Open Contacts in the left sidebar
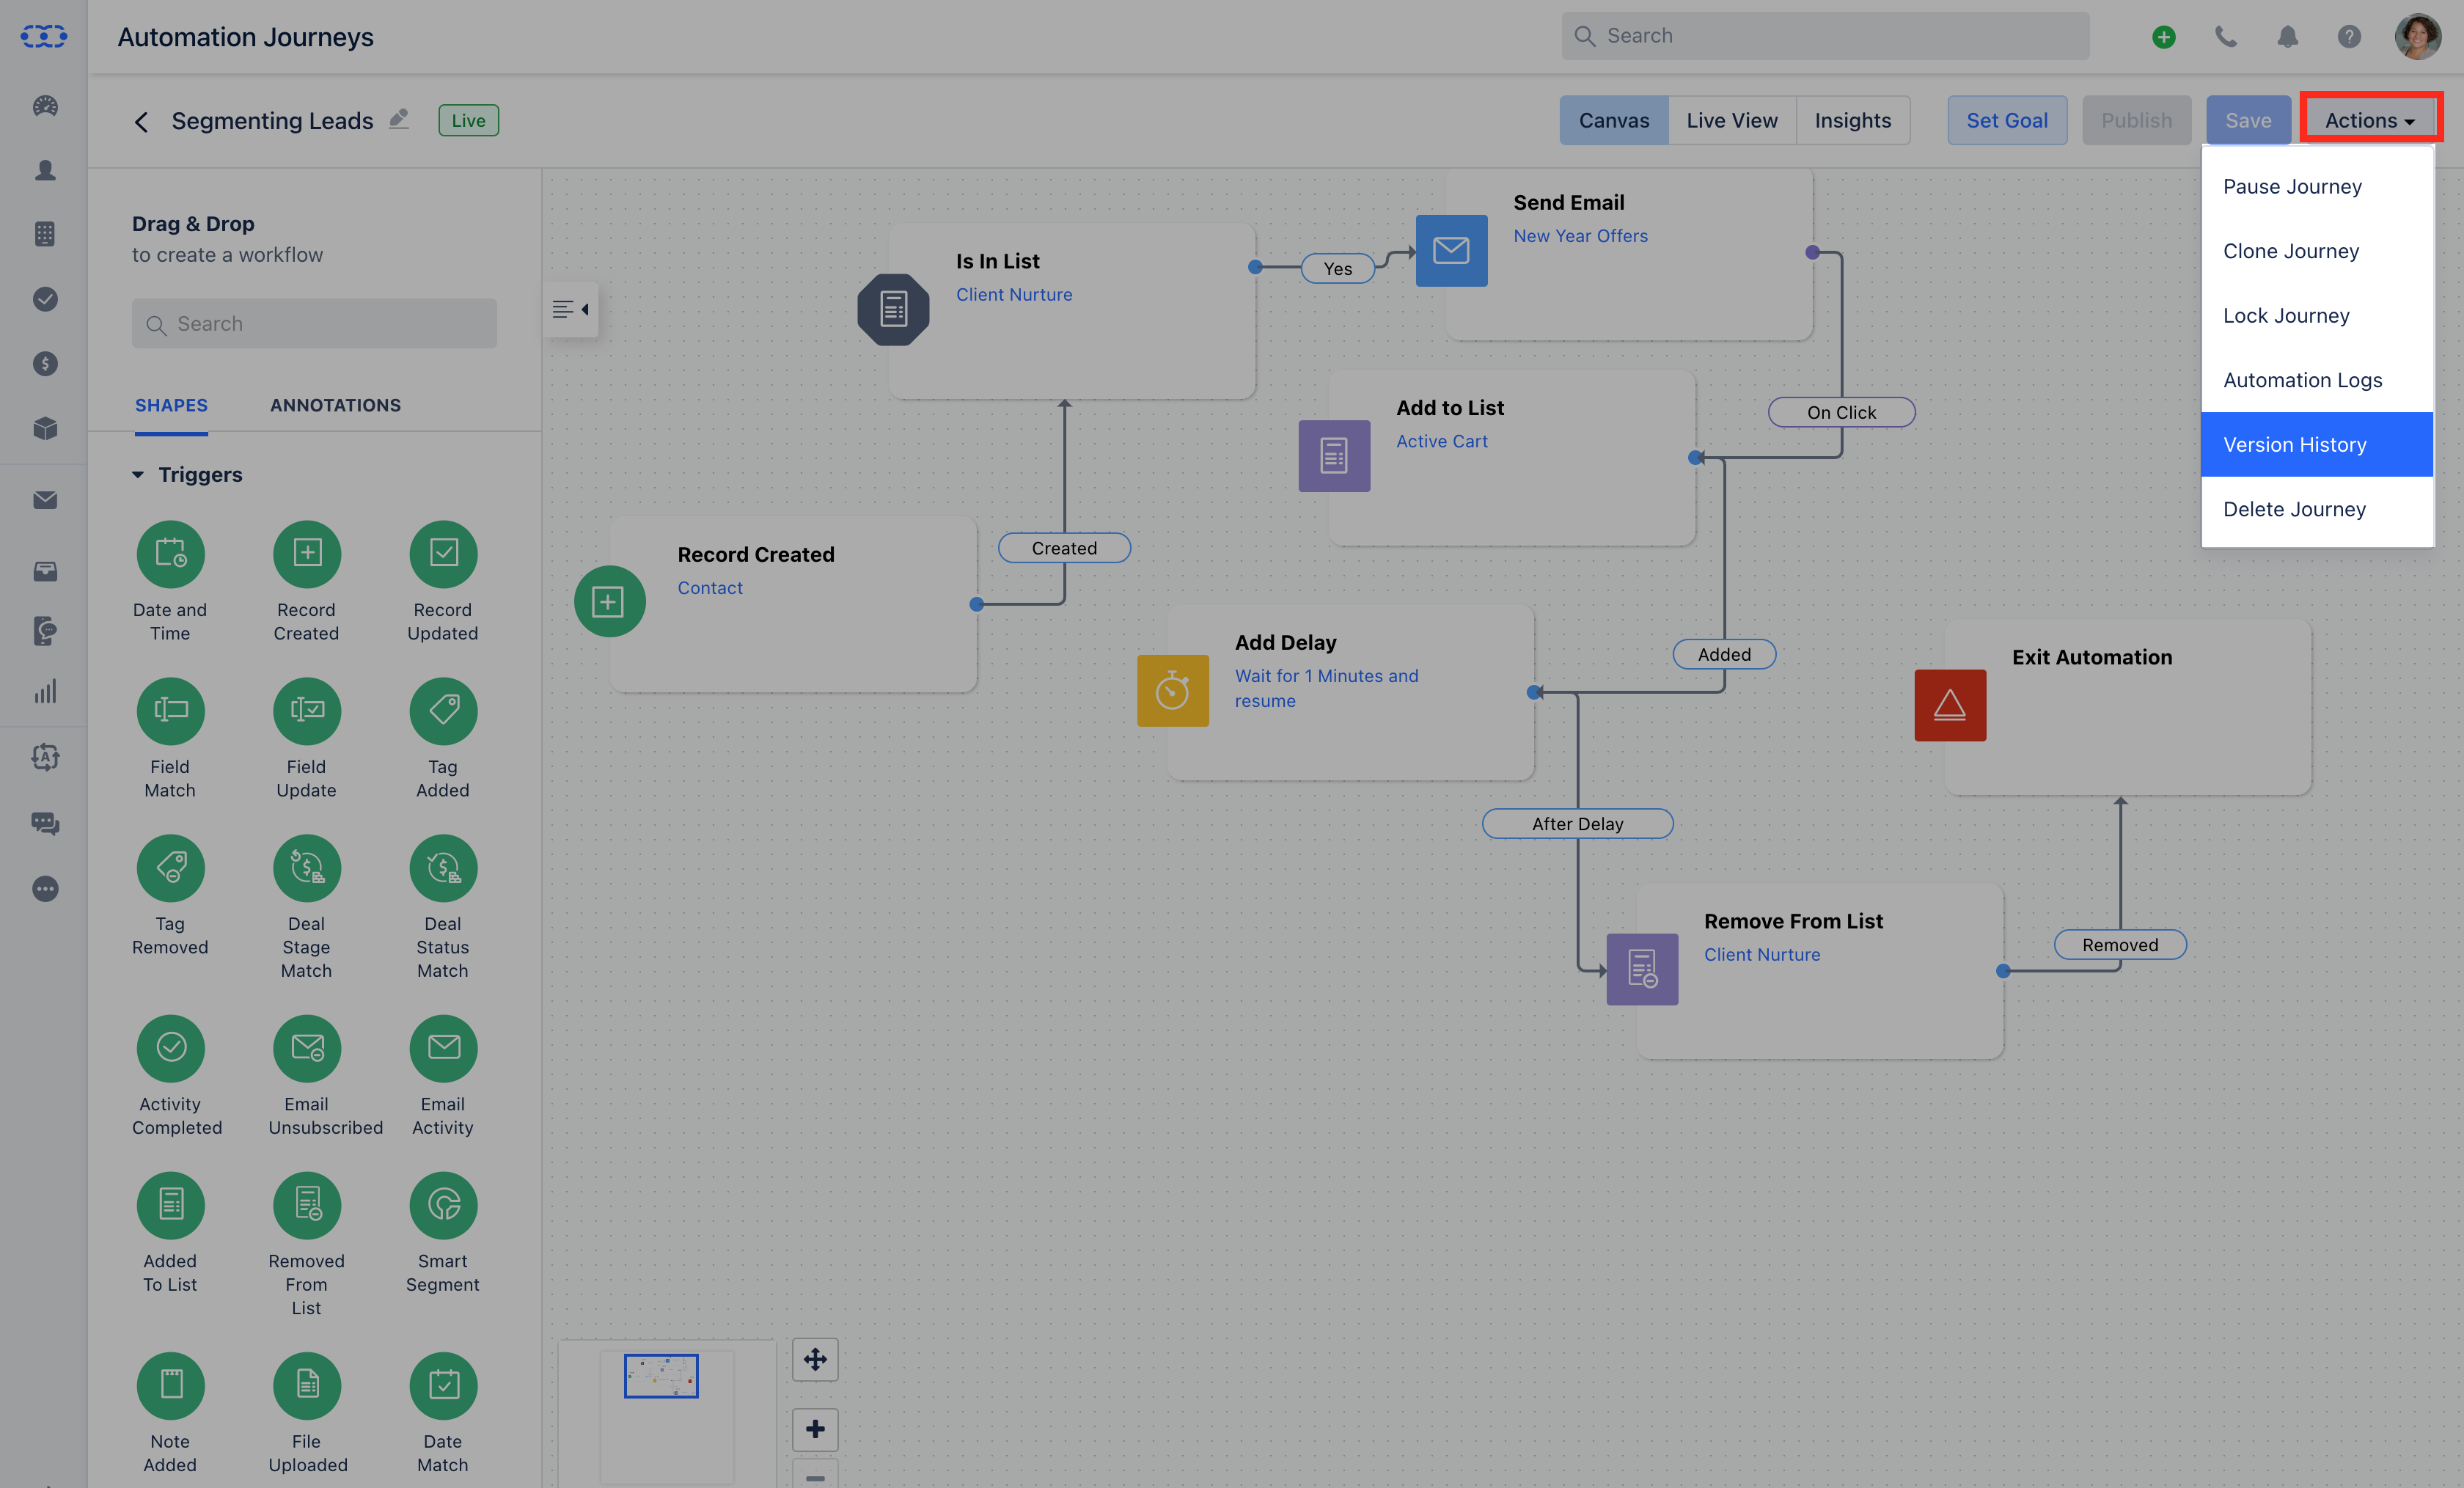 (45, 170)
